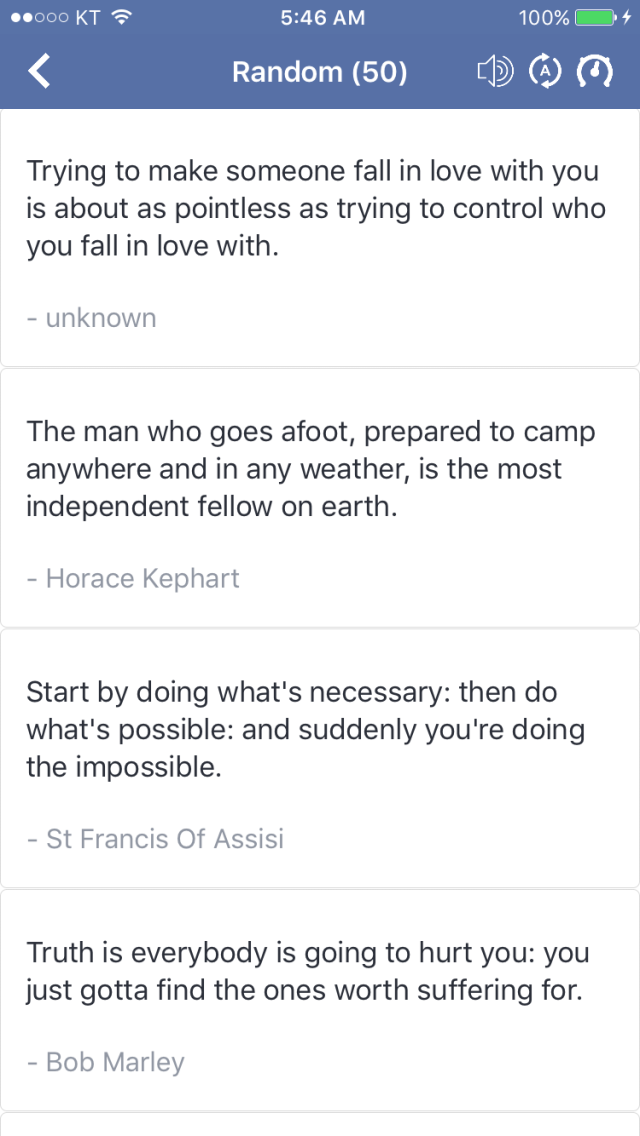Viewport: 640px width, 1136px height.
Task: Tap the 100% battery percentage text
Action: click(x=544, y=18)
